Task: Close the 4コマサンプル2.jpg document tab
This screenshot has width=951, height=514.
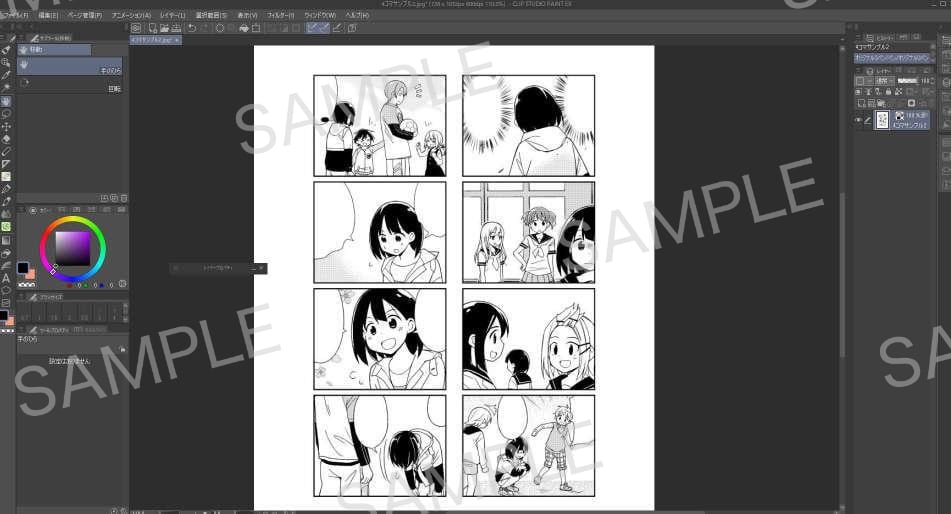Action: pyautogui.click(x=177, y=39)
